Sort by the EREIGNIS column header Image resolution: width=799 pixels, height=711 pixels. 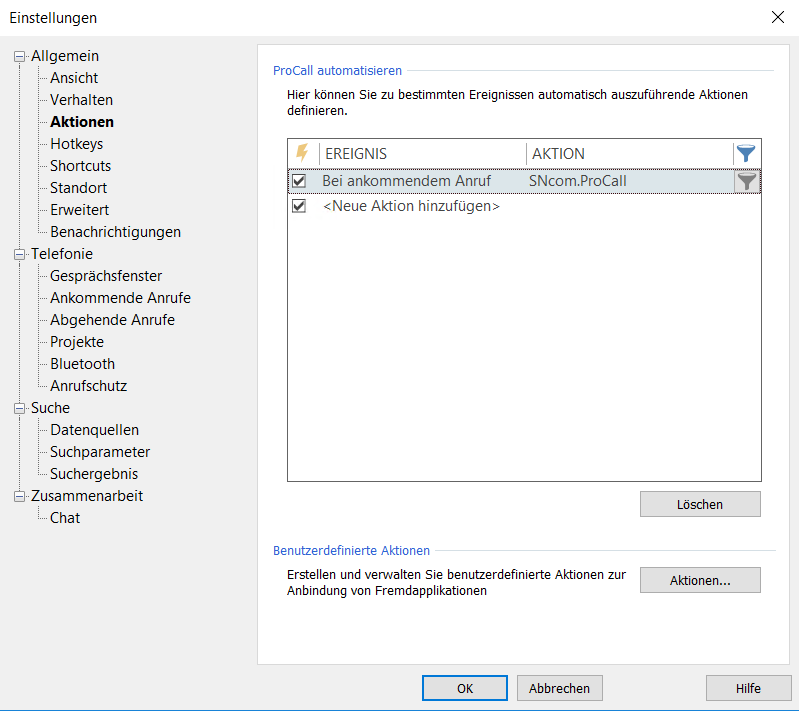pos(422,153)
